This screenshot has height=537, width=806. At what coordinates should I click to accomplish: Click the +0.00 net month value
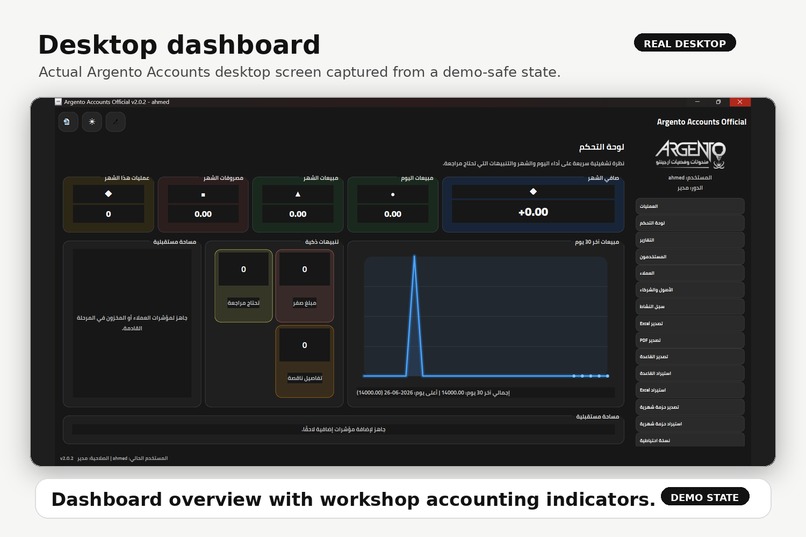(x=533, y=212)
